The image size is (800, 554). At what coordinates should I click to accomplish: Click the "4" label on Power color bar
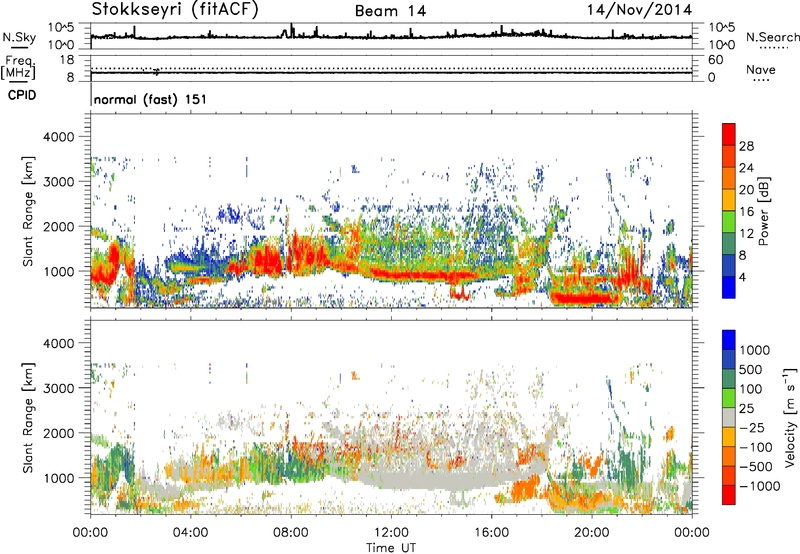coord(742,277)
